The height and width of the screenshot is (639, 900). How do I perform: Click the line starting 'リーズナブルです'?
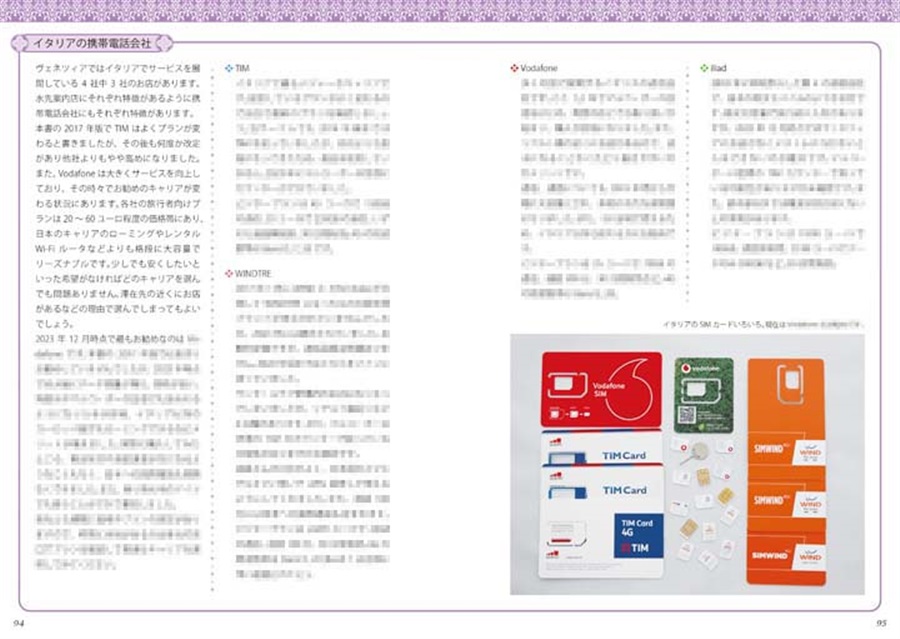tap(118, 264)
